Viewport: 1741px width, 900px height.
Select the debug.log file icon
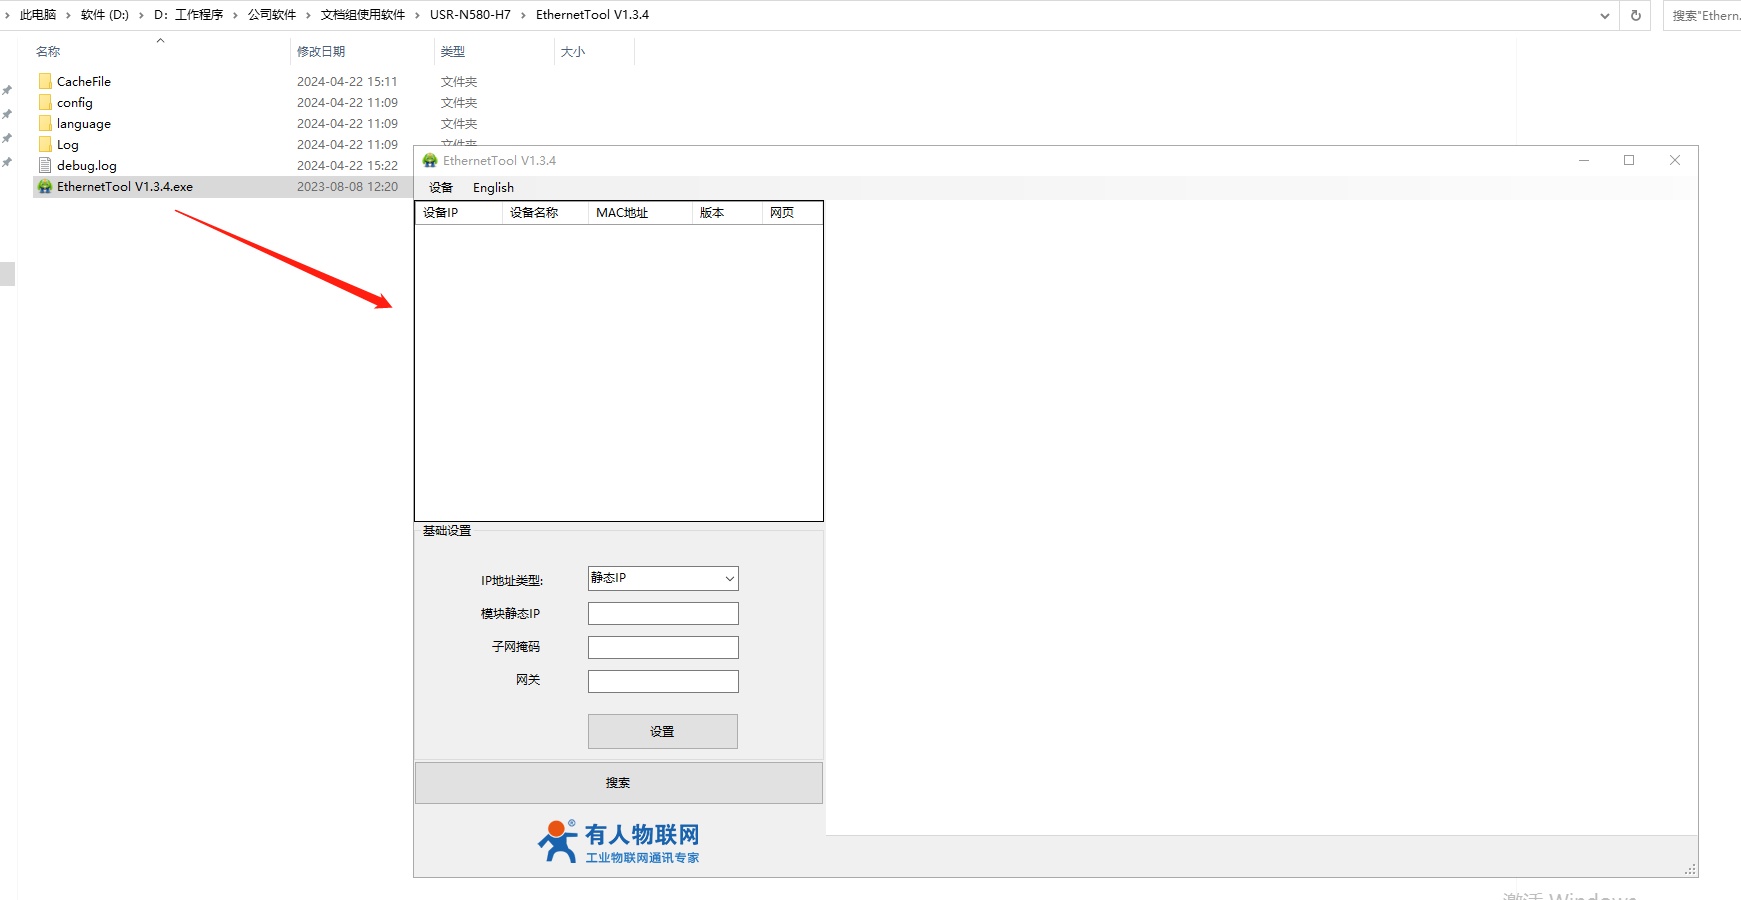pyautogui.click(x=45, y=165)
